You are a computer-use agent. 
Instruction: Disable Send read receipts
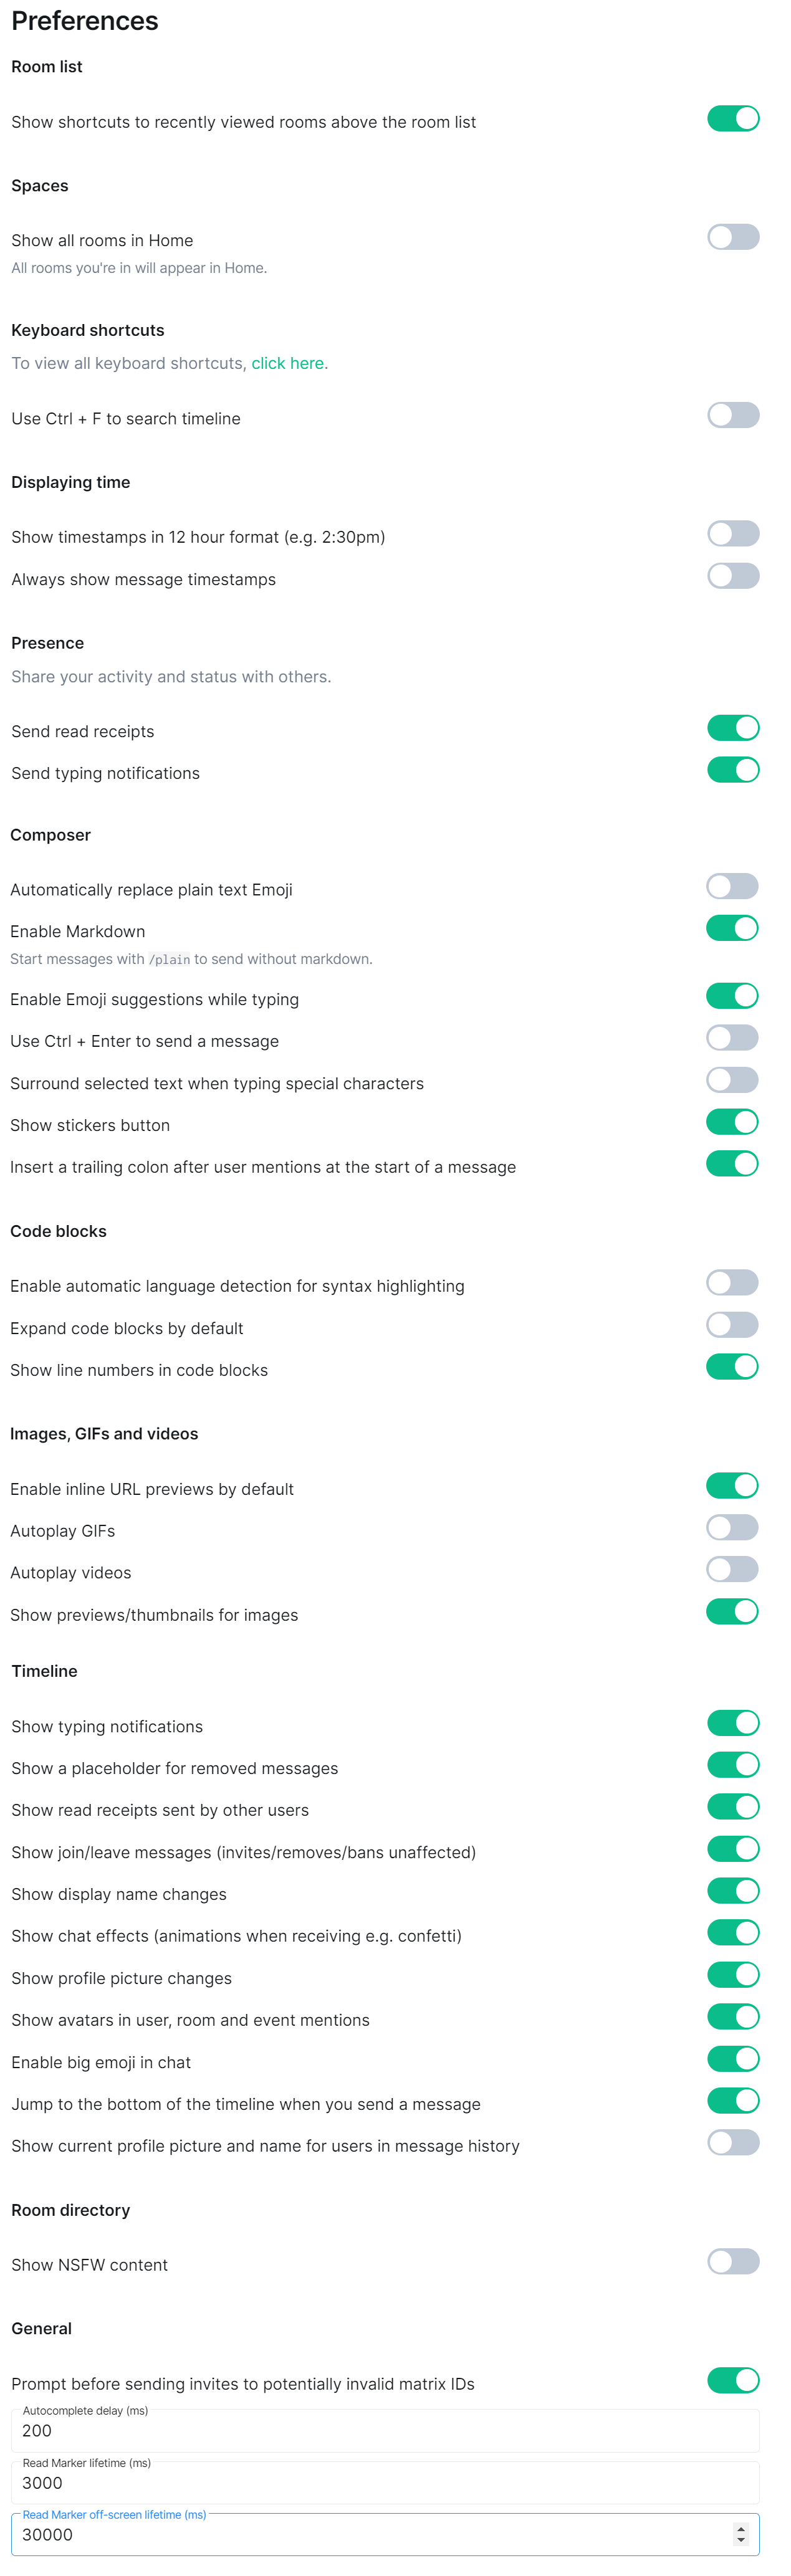[733, 728]
